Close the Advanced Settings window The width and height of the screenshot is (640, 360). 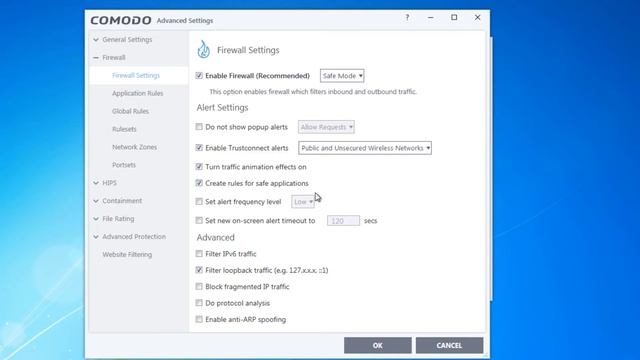[477, 18]
